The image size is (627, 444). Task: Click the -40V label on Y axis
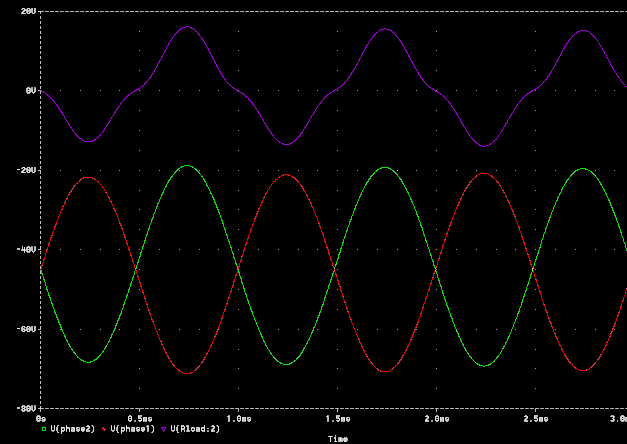(x=25, y=249)
